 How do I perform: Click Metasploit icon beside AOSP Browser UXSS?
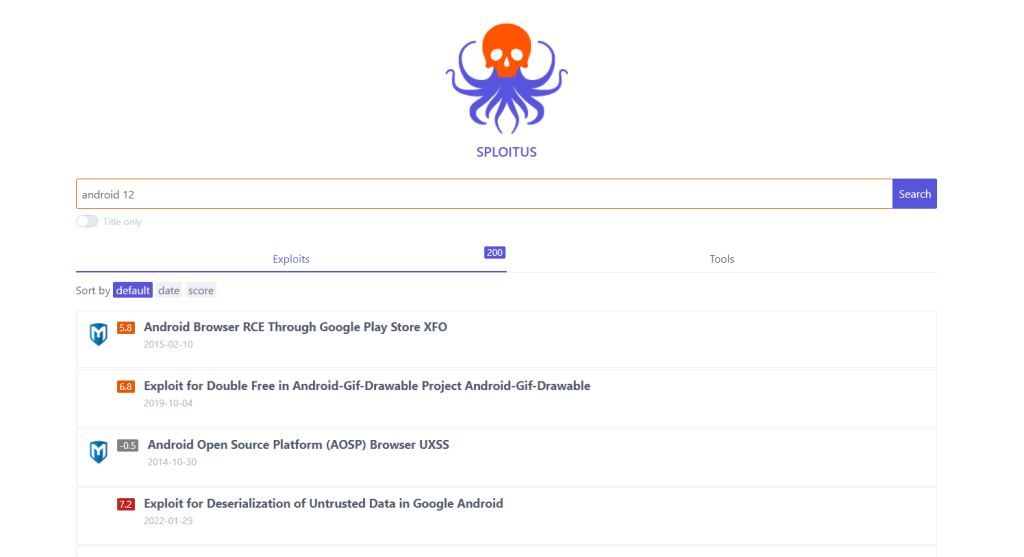point(98,453)
